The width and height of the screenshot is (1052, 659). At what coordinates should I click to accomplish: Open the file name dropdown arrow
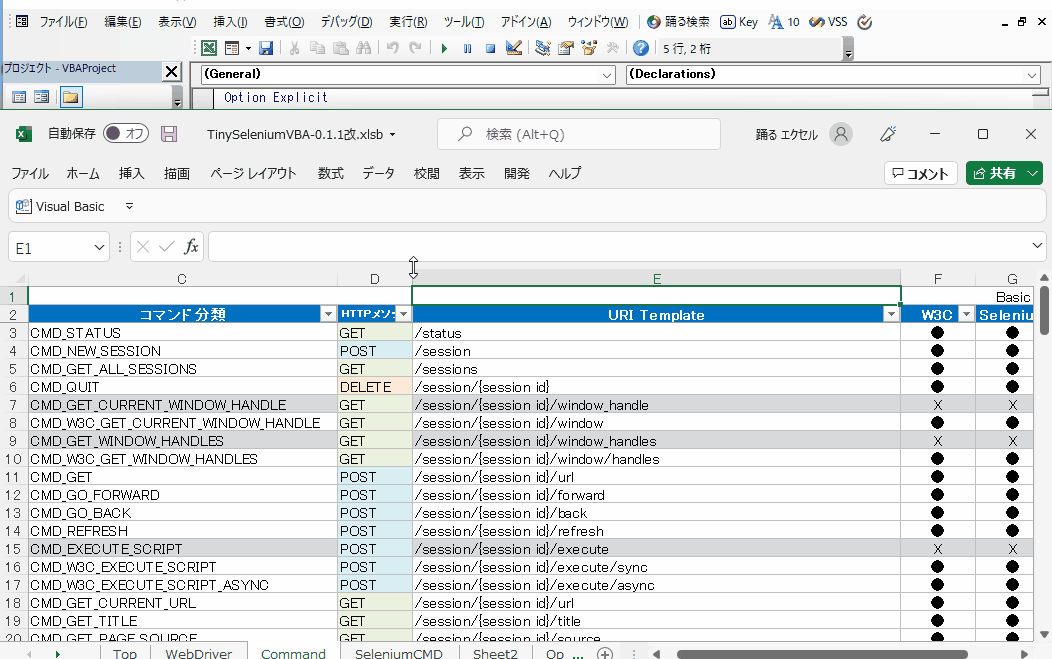pos(392,135)
